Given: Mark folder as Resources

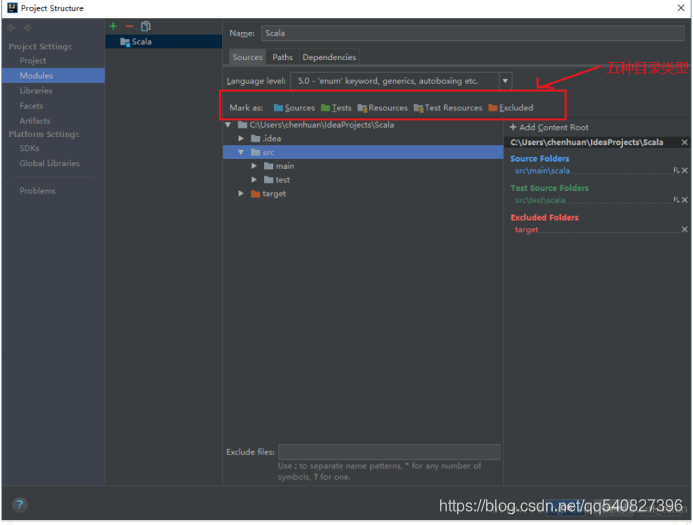Looking at the screenshot, I should click(382, 108).
